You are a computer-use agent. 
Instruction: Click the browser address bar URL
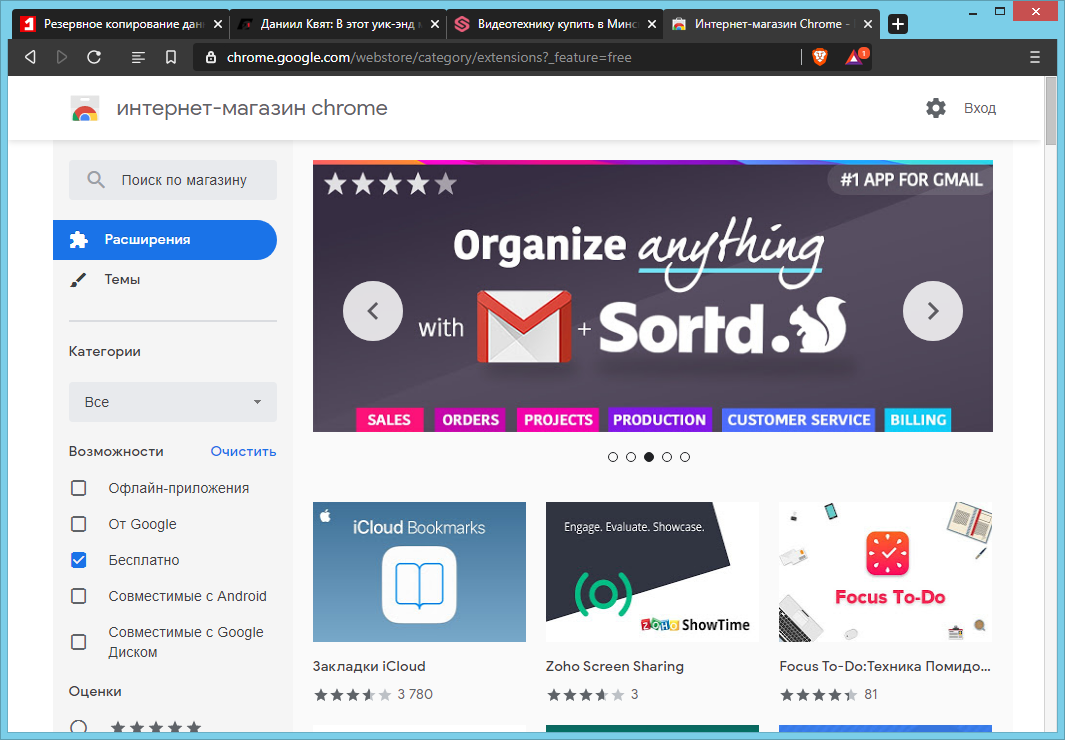tap(429, 58)
